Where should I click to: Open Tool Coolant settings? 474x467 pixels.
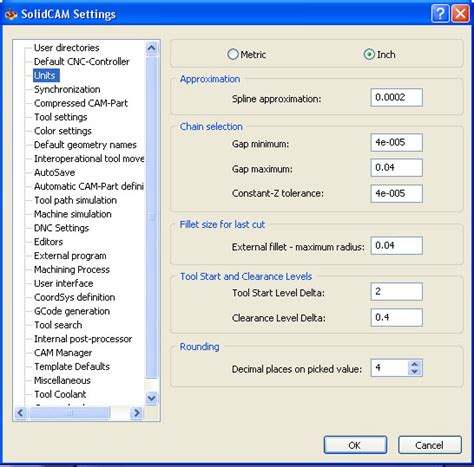click(60, 394)
